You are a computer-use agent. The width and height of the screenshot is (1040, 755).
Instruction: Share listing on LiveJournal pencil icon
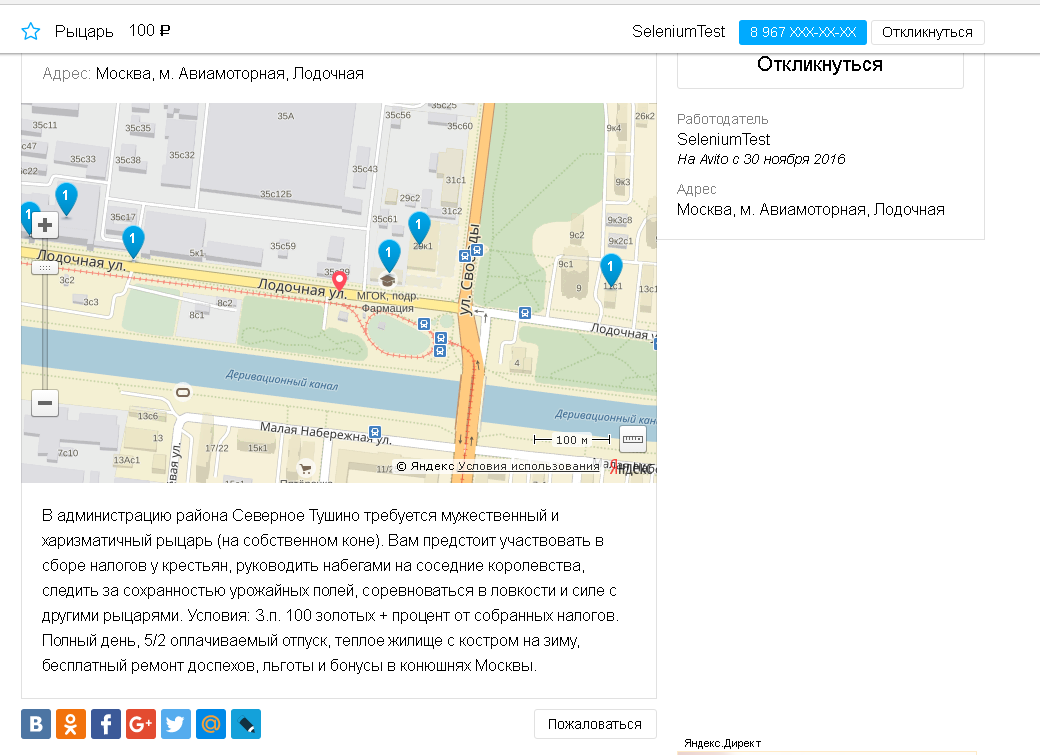(x=246, y=724)
